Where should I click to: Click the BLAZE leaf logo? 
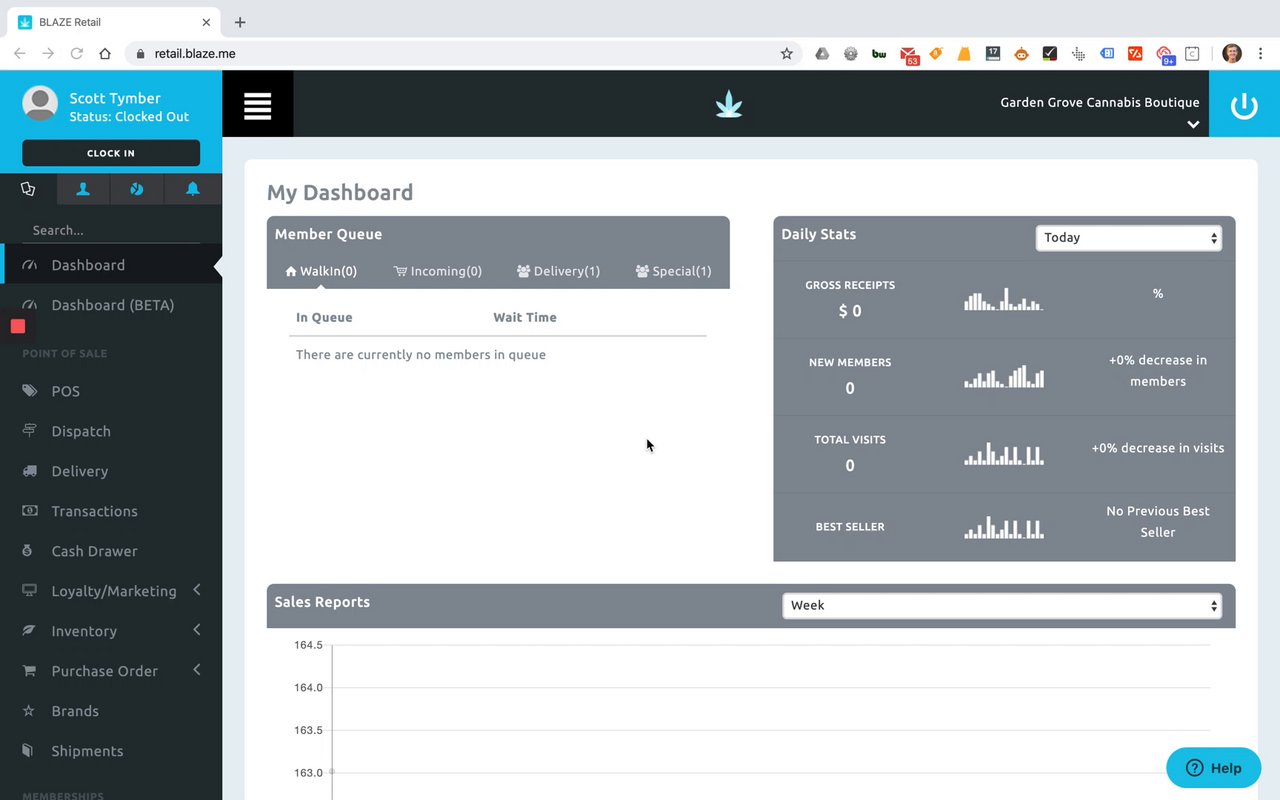coord(729,104)
